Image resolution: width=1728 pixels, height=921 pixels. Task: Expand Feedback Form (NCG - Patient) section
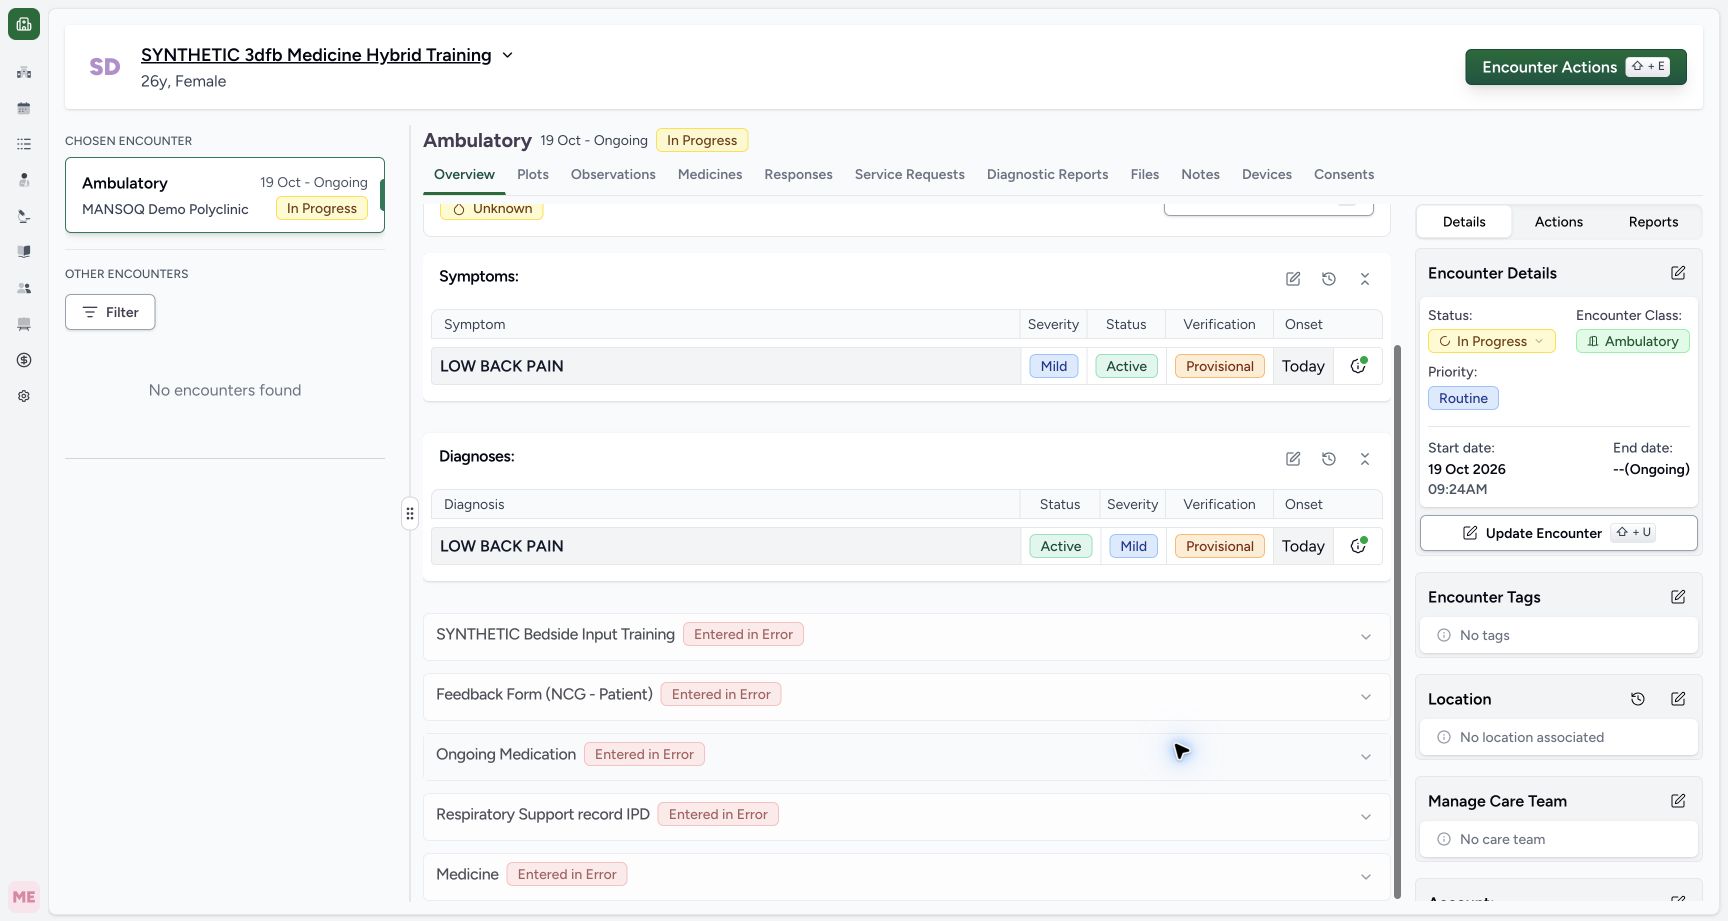[x=1366, y=697]
